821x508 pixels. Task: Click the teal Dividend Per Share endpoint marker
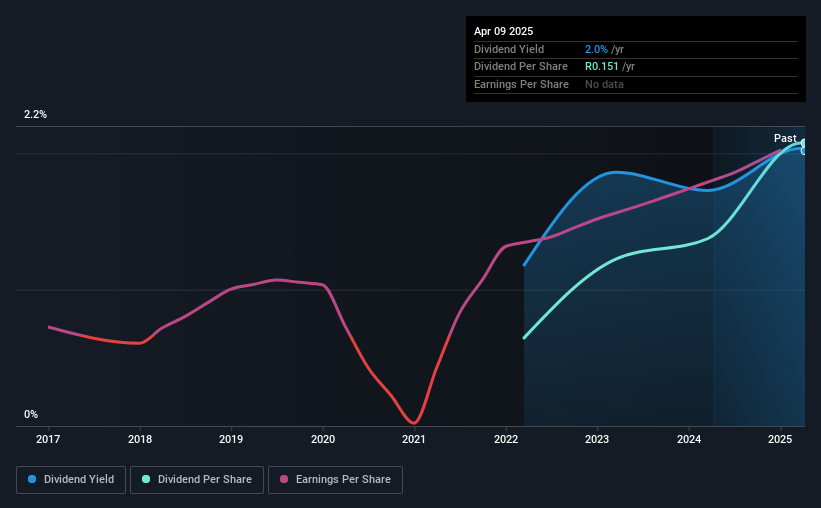point(804,143)
